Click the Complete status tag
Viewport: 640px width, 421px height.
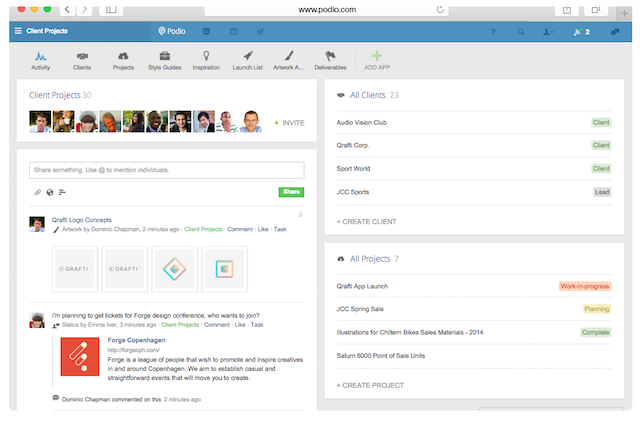(x=596, y=332)
